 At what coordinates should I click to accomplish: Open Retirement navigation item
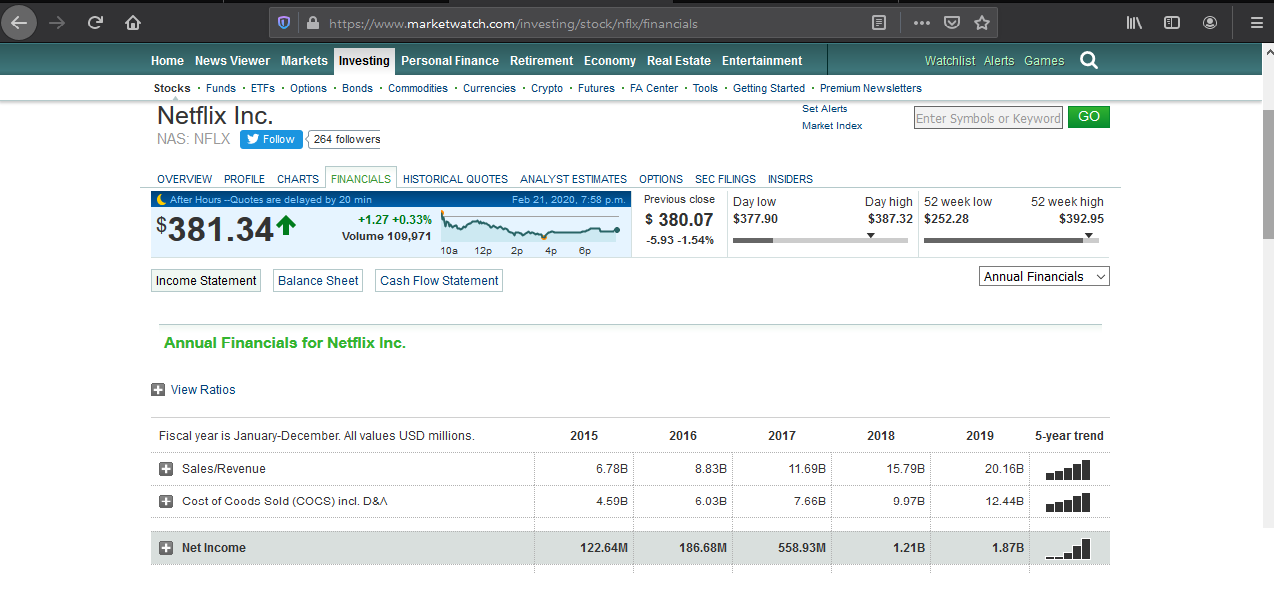541,61
